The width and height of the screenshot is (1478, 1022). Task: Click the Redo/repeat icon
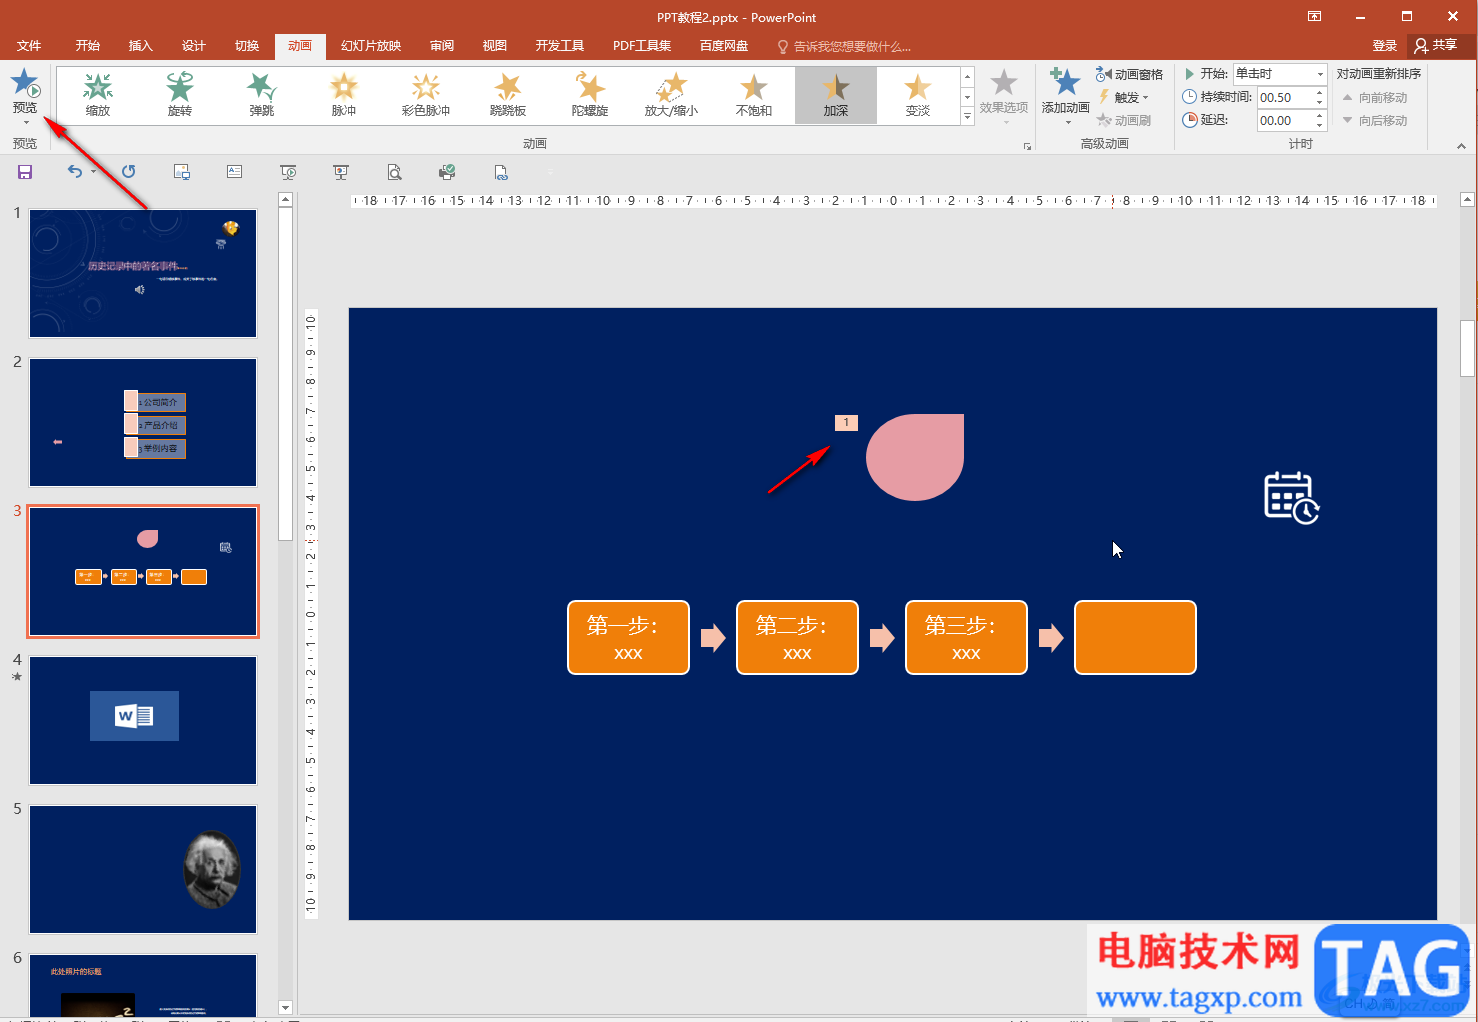tap(129, 172)
